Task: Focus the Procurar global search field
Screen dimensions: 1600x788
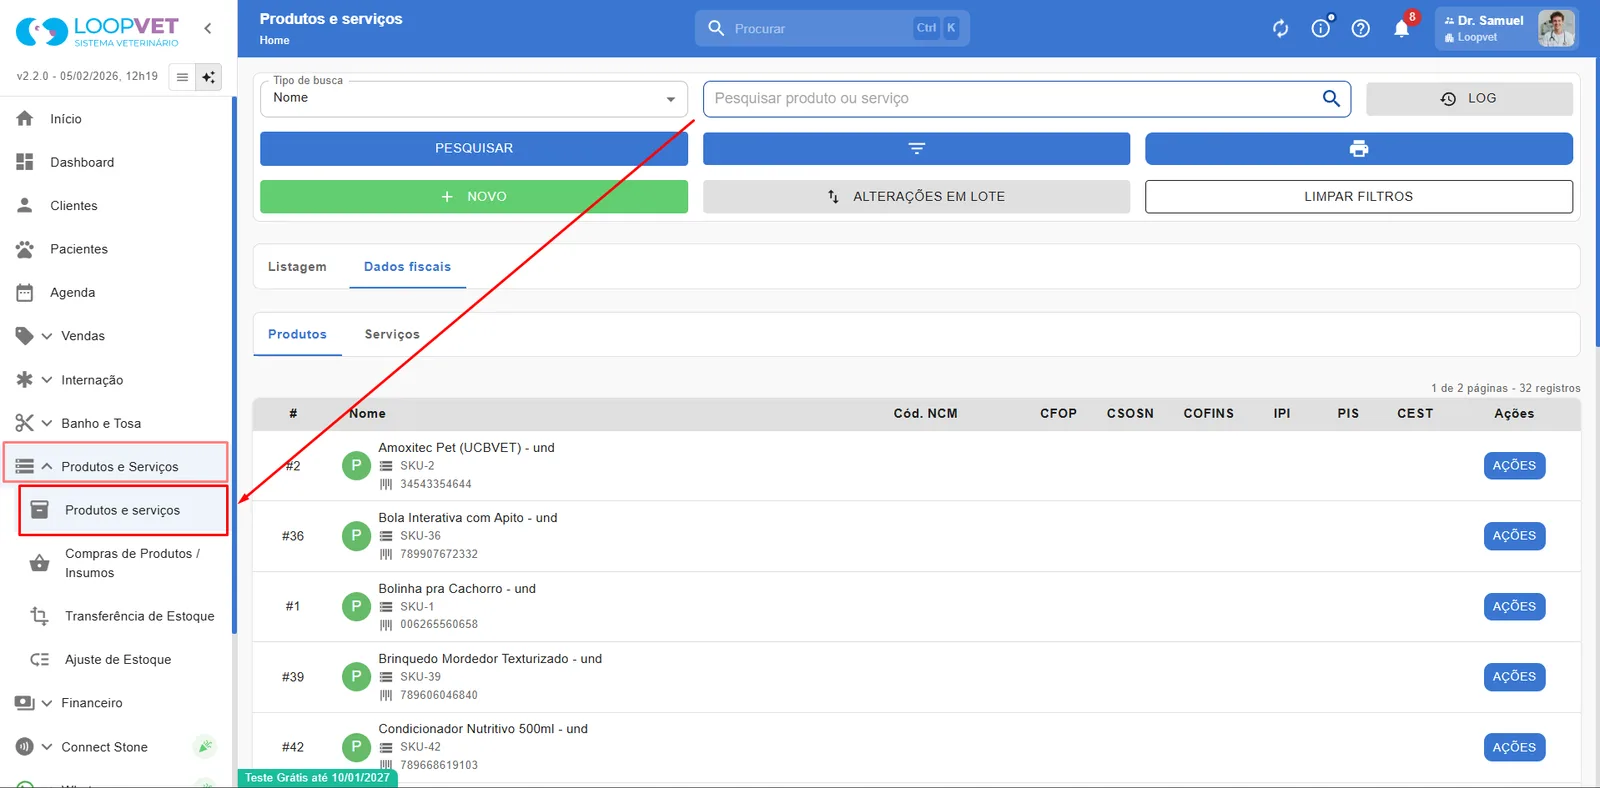Action: [x=832, y=28]
